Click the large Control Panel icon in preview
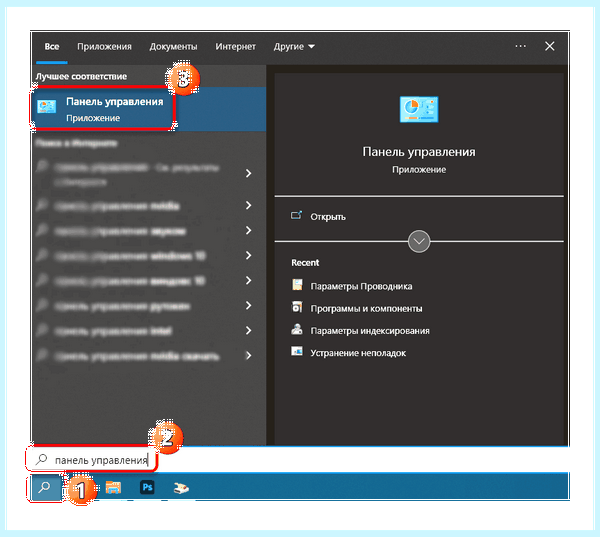 [x=419, y=109]
